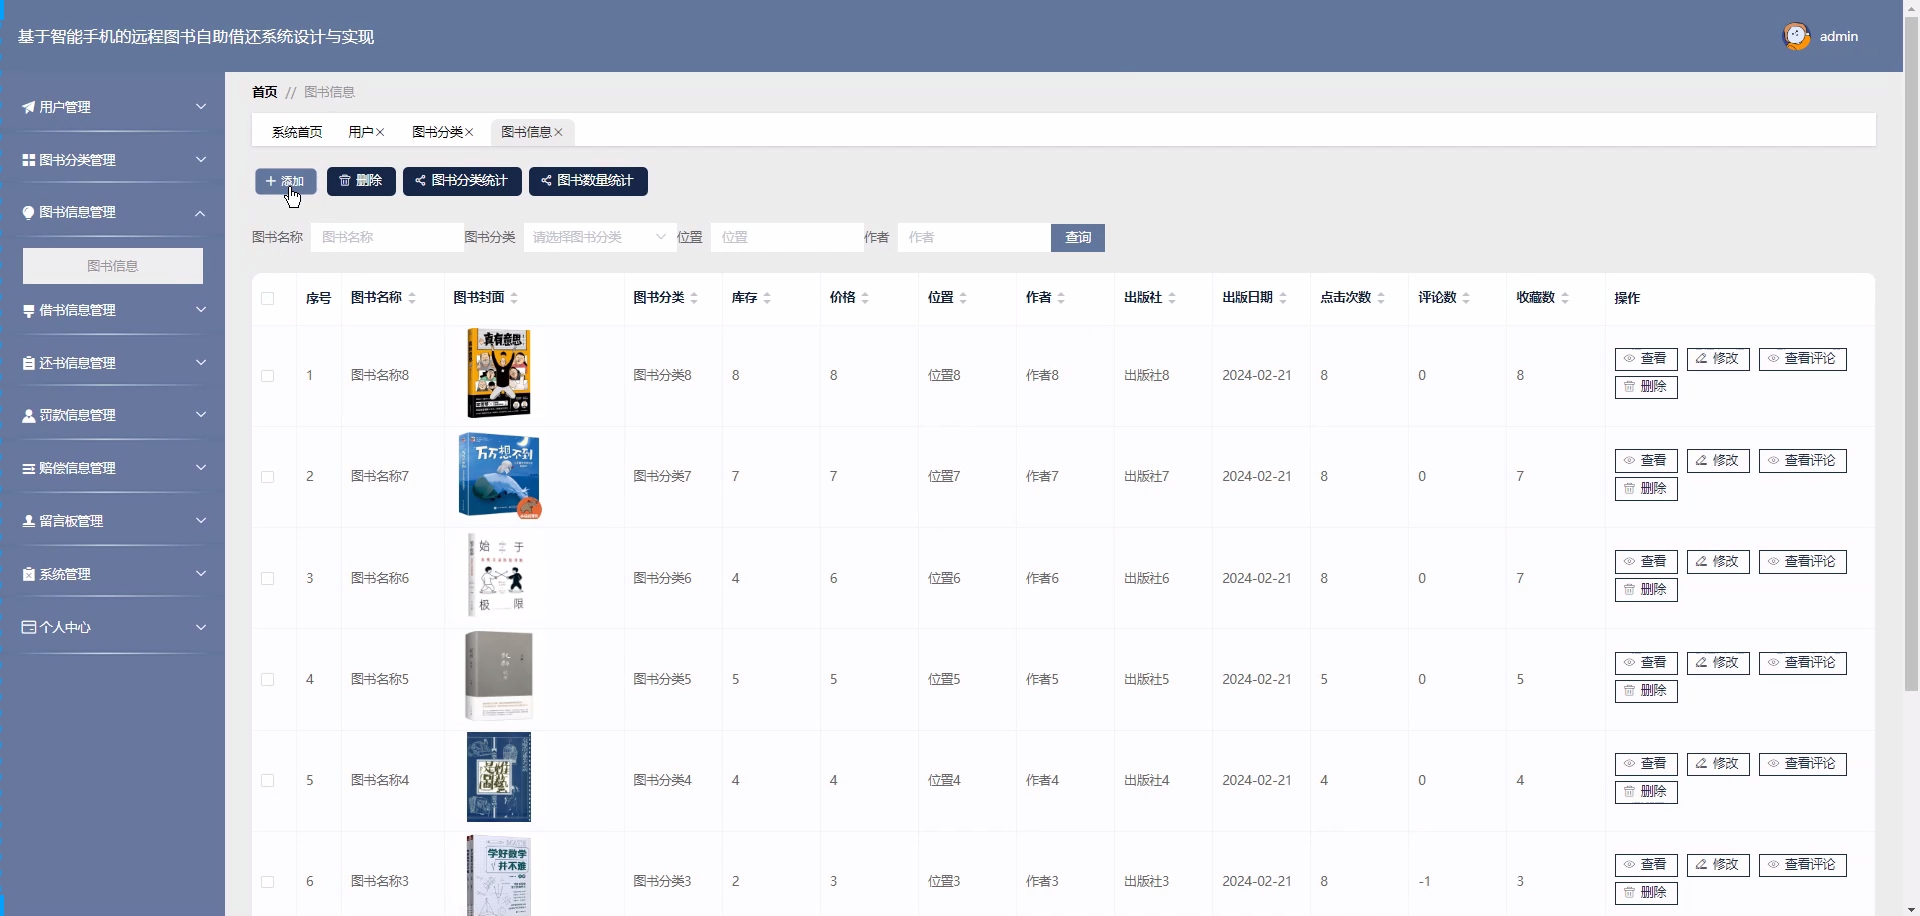Screen dimensions: 1920x916
Task: Expand 用户管理 sidebar menu
Action: pos(112,107)
